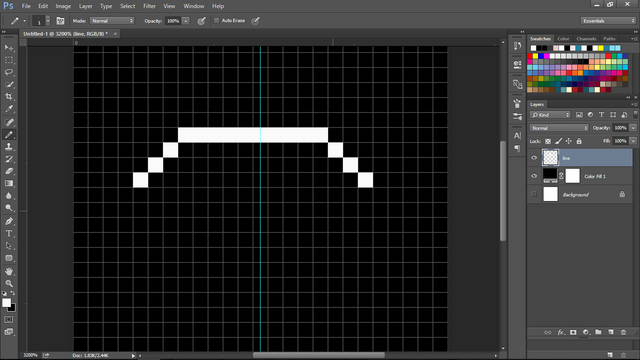Select the Gradient tool
The image size is (640, 360).
(x=9, y=183)
